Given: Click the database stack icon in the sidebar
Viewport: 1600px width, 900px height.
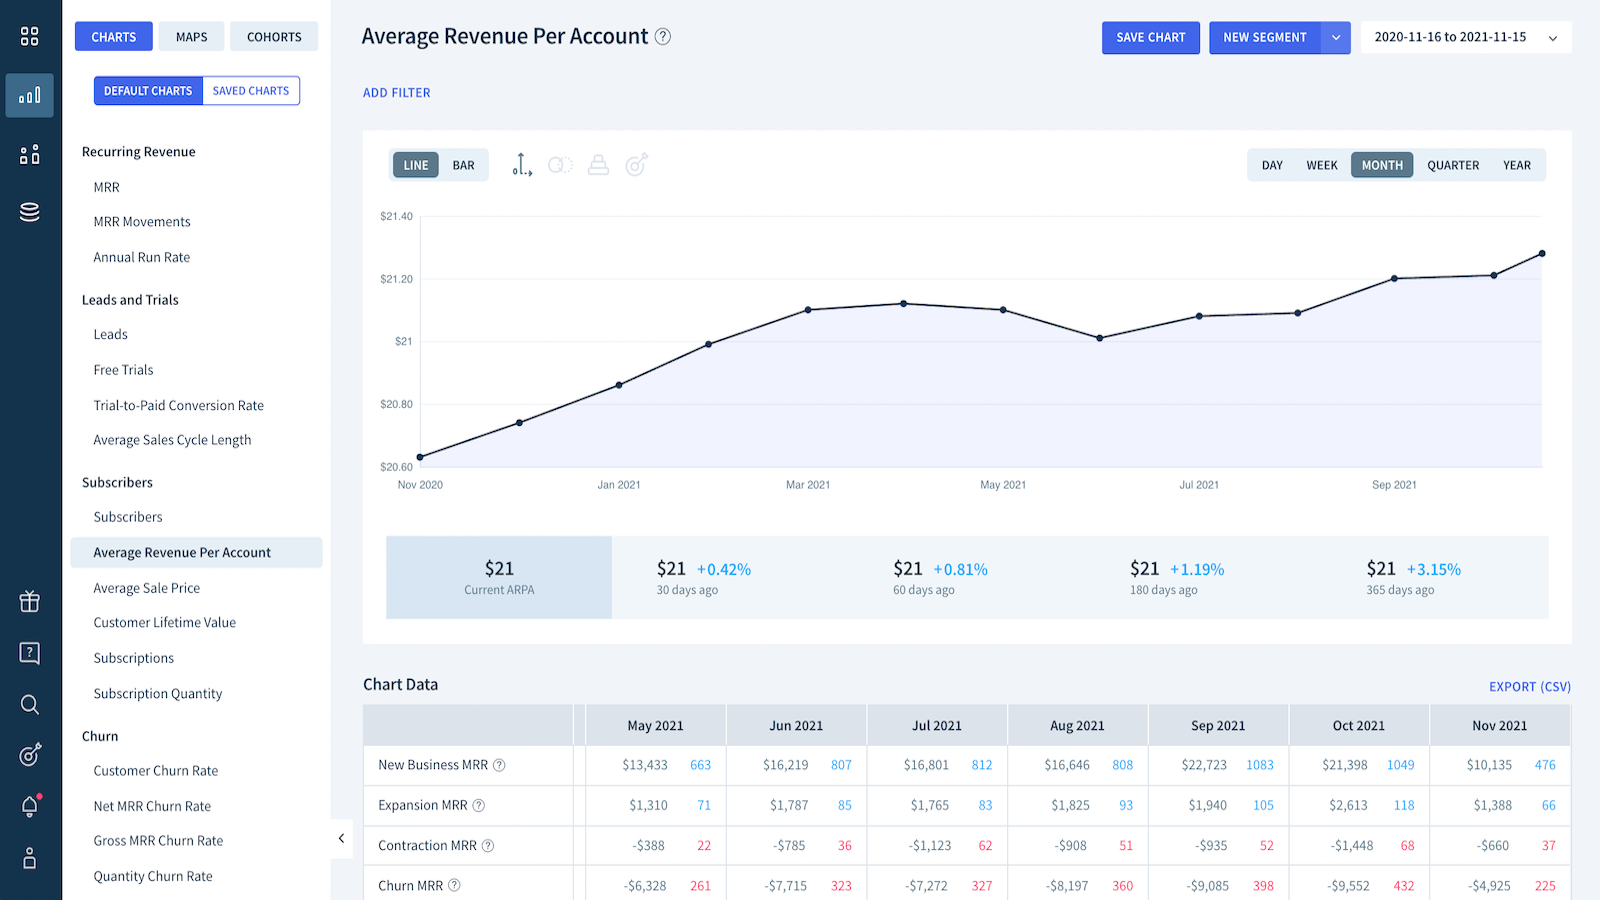Looking at the screenshot, I should point(30,212).
